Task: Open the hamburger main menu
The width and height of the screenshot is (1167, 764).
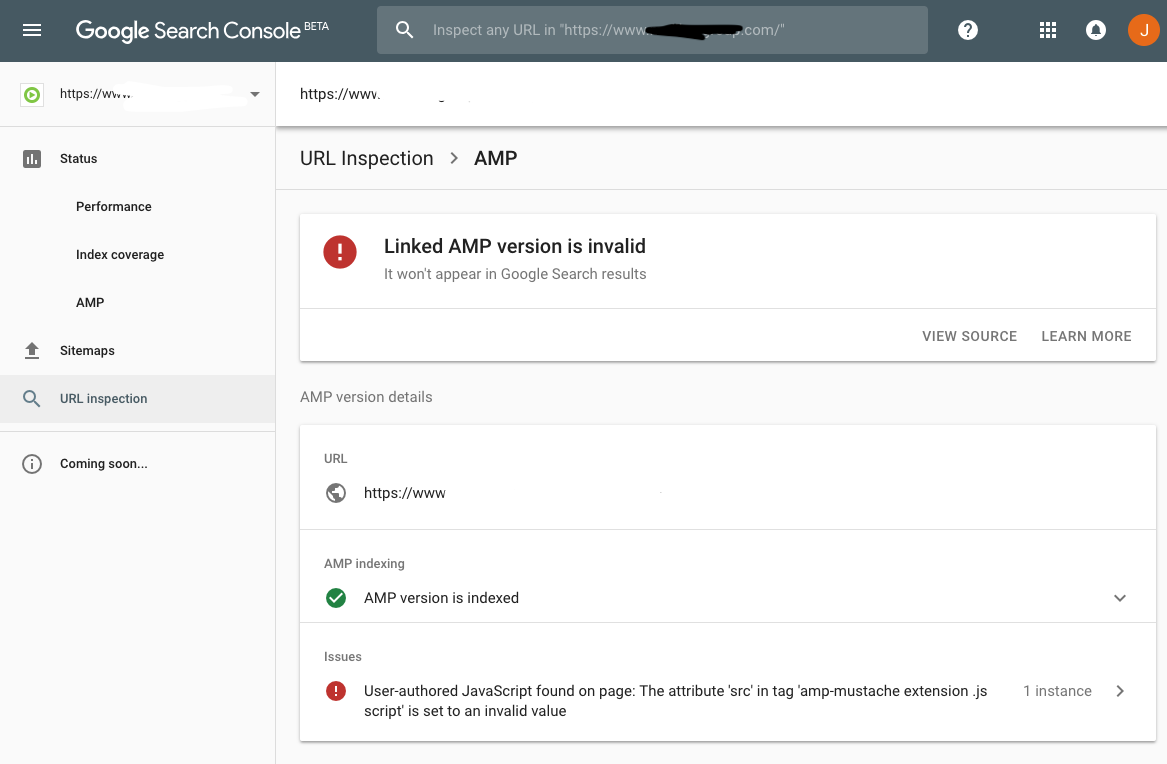Action: 32,31
